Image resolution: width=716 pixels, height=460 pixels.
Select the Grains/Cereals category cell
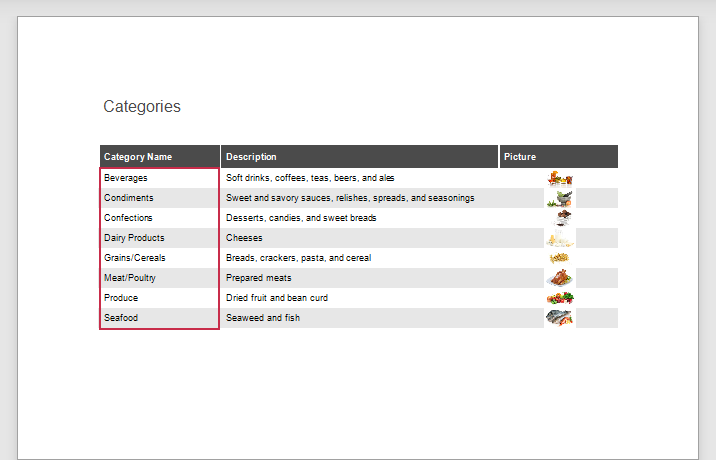click(159, 258)
